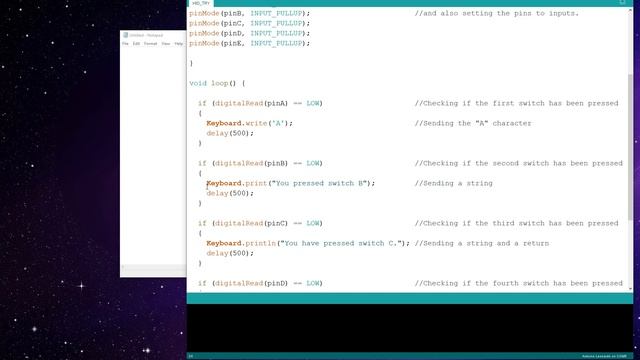Select the HID_TRY sketch tab
Screen dimensions: 640x360
[x=200, y=3]
